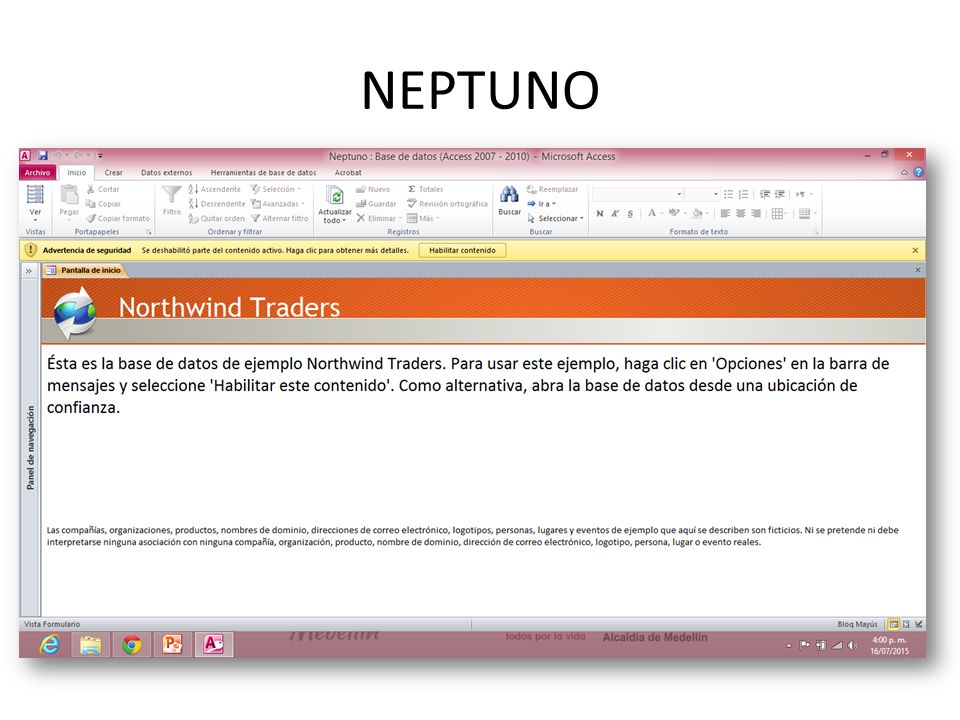Switch to Design view in status bar

coord(918,624)
